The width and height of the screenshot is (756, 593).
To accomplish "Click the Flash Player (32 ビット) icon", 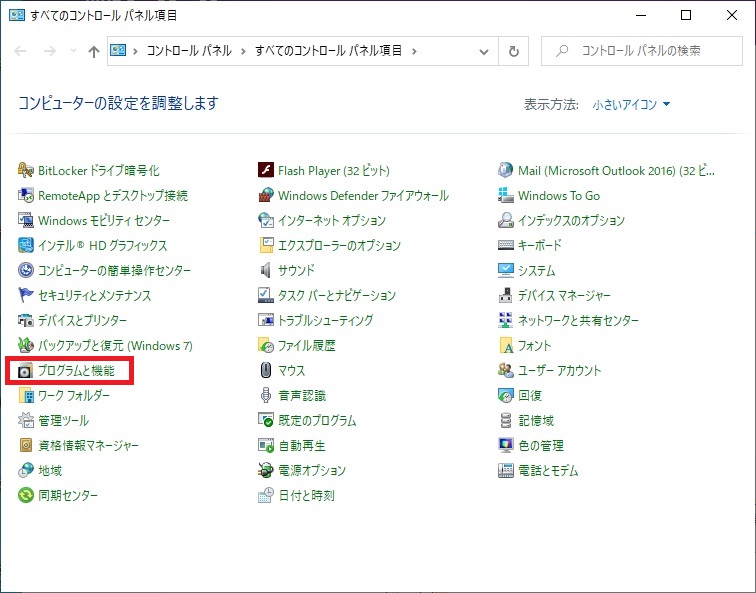I will point(266,170).
